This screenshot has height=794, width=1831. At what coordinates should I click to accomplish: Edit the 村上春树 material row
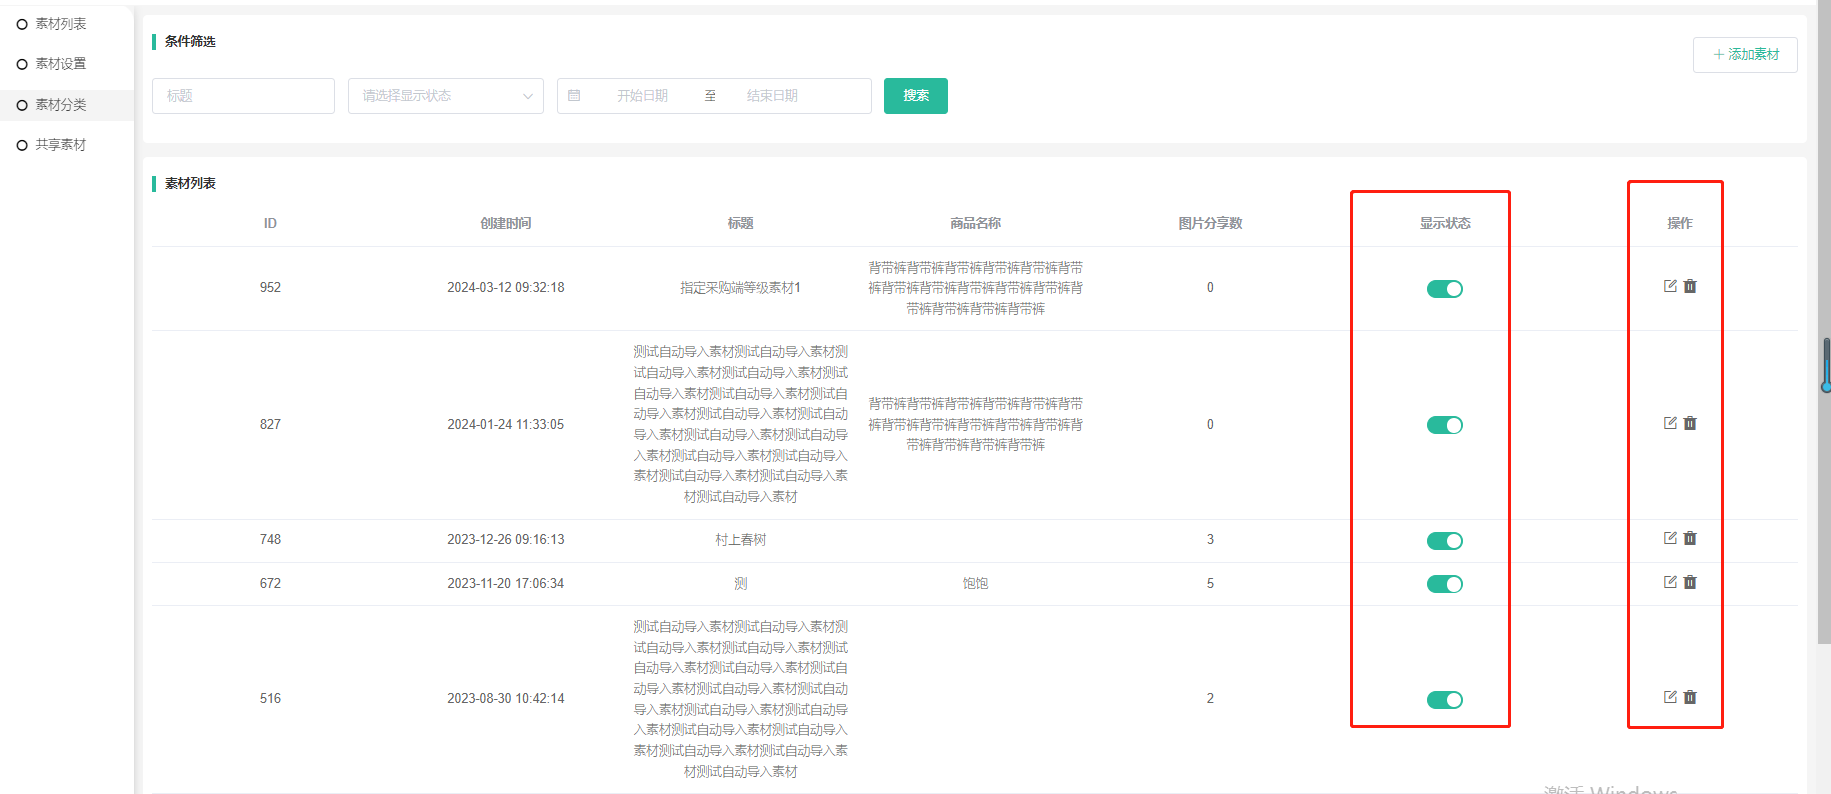click(1669, 538)
